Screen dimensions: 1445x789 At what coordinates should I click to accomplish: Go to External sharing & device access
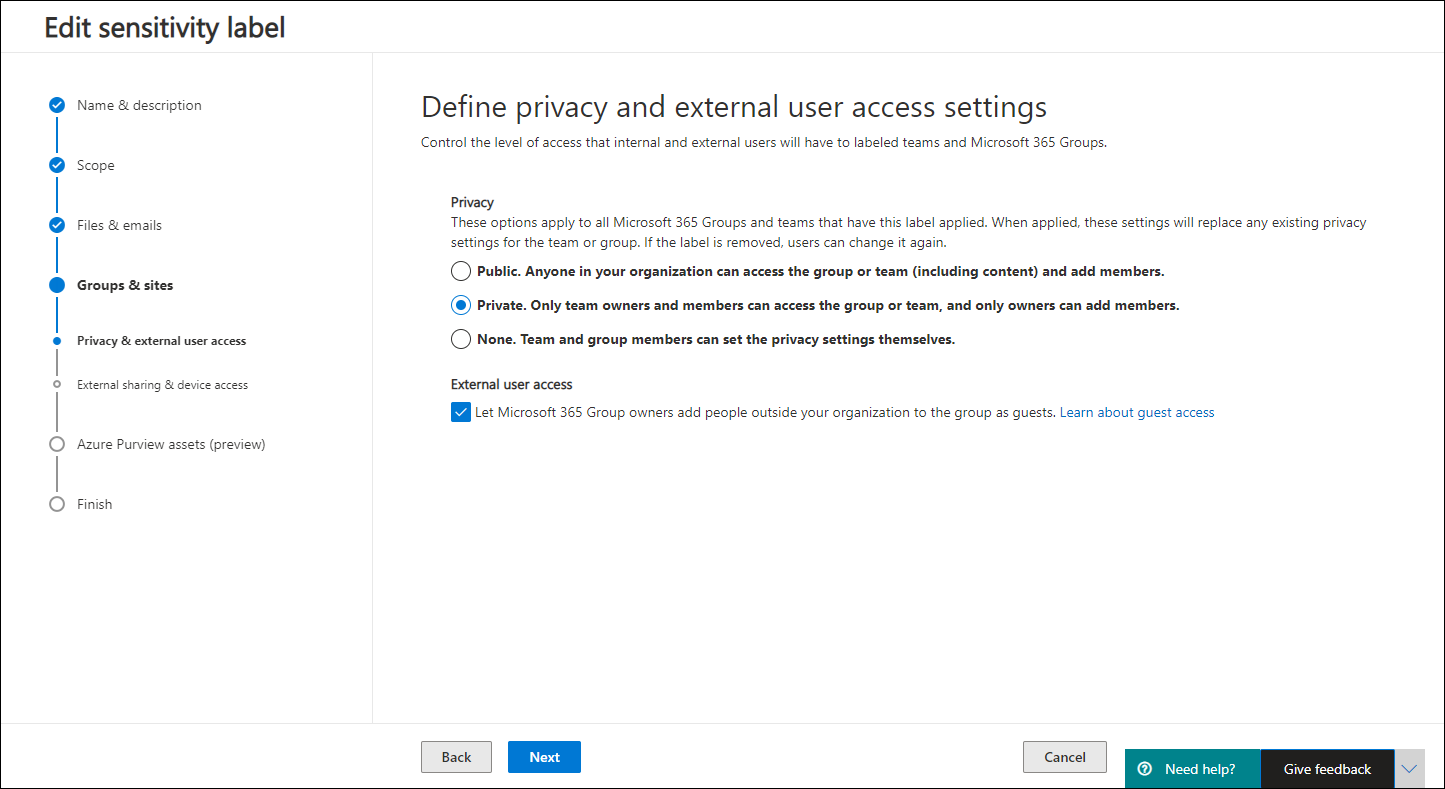point(162,385)
